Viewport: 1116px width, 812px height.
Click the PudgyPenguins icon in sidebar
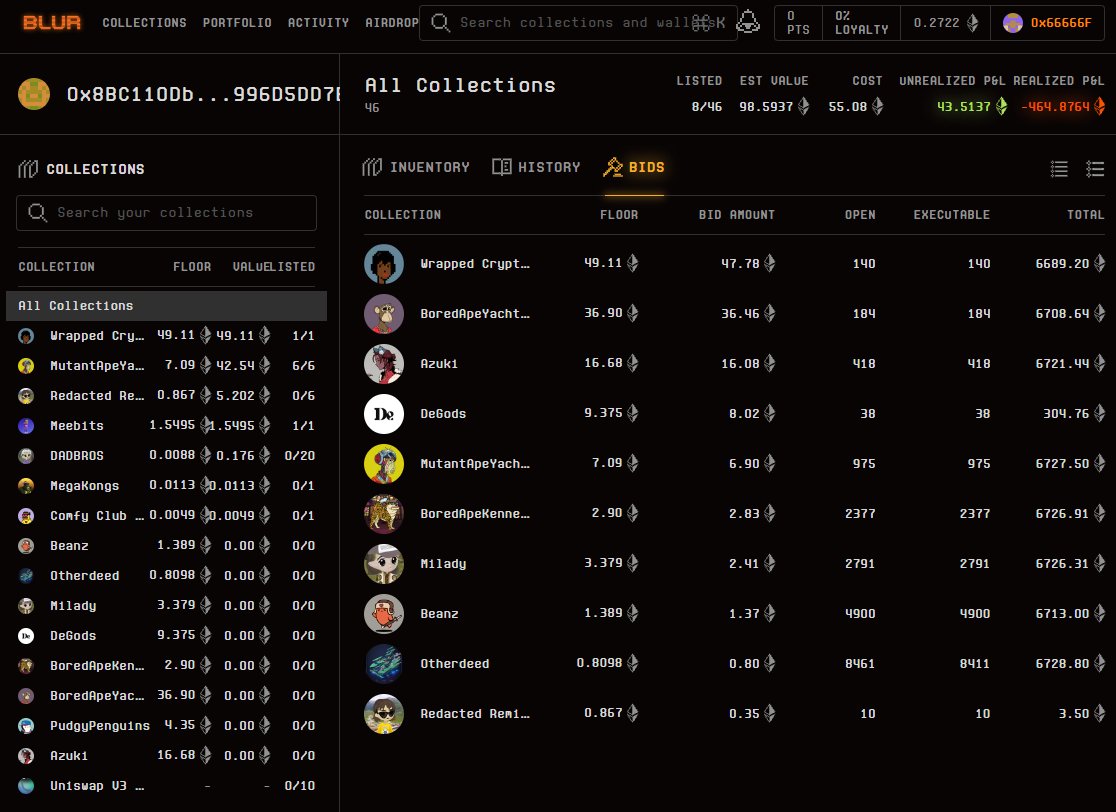[26, 725]
